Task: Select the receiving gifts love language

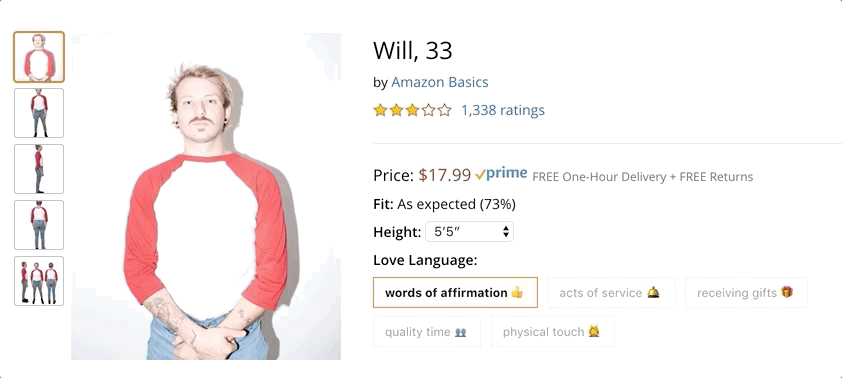Action: pos(746,293)
